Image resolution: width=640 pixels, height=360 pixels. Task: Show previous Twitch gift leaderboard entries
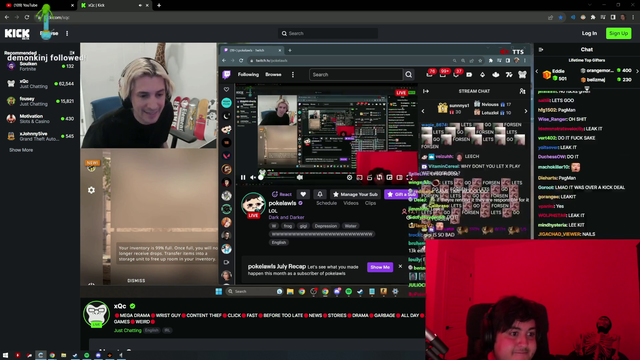click(x=423, y=111)
